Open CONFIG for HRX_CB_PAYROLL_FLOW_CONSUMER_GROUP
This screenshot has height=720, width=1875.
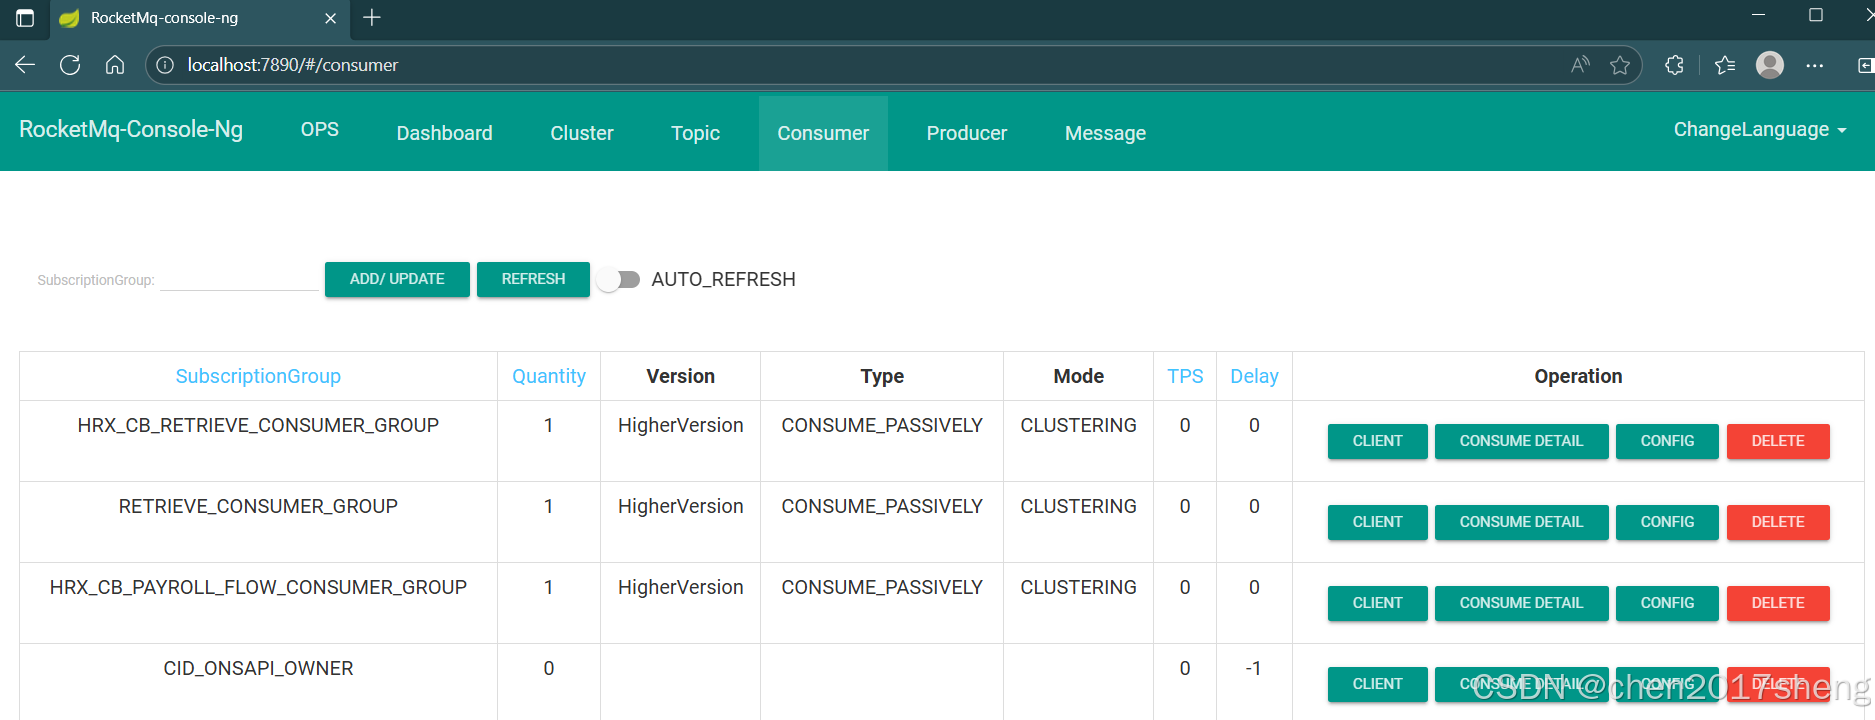pyautogui.click(x=1667, y=603)
